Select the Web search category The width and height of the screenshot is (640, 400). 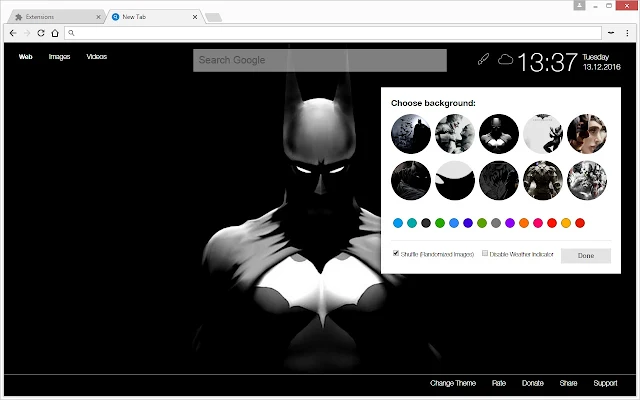point(25,57)
